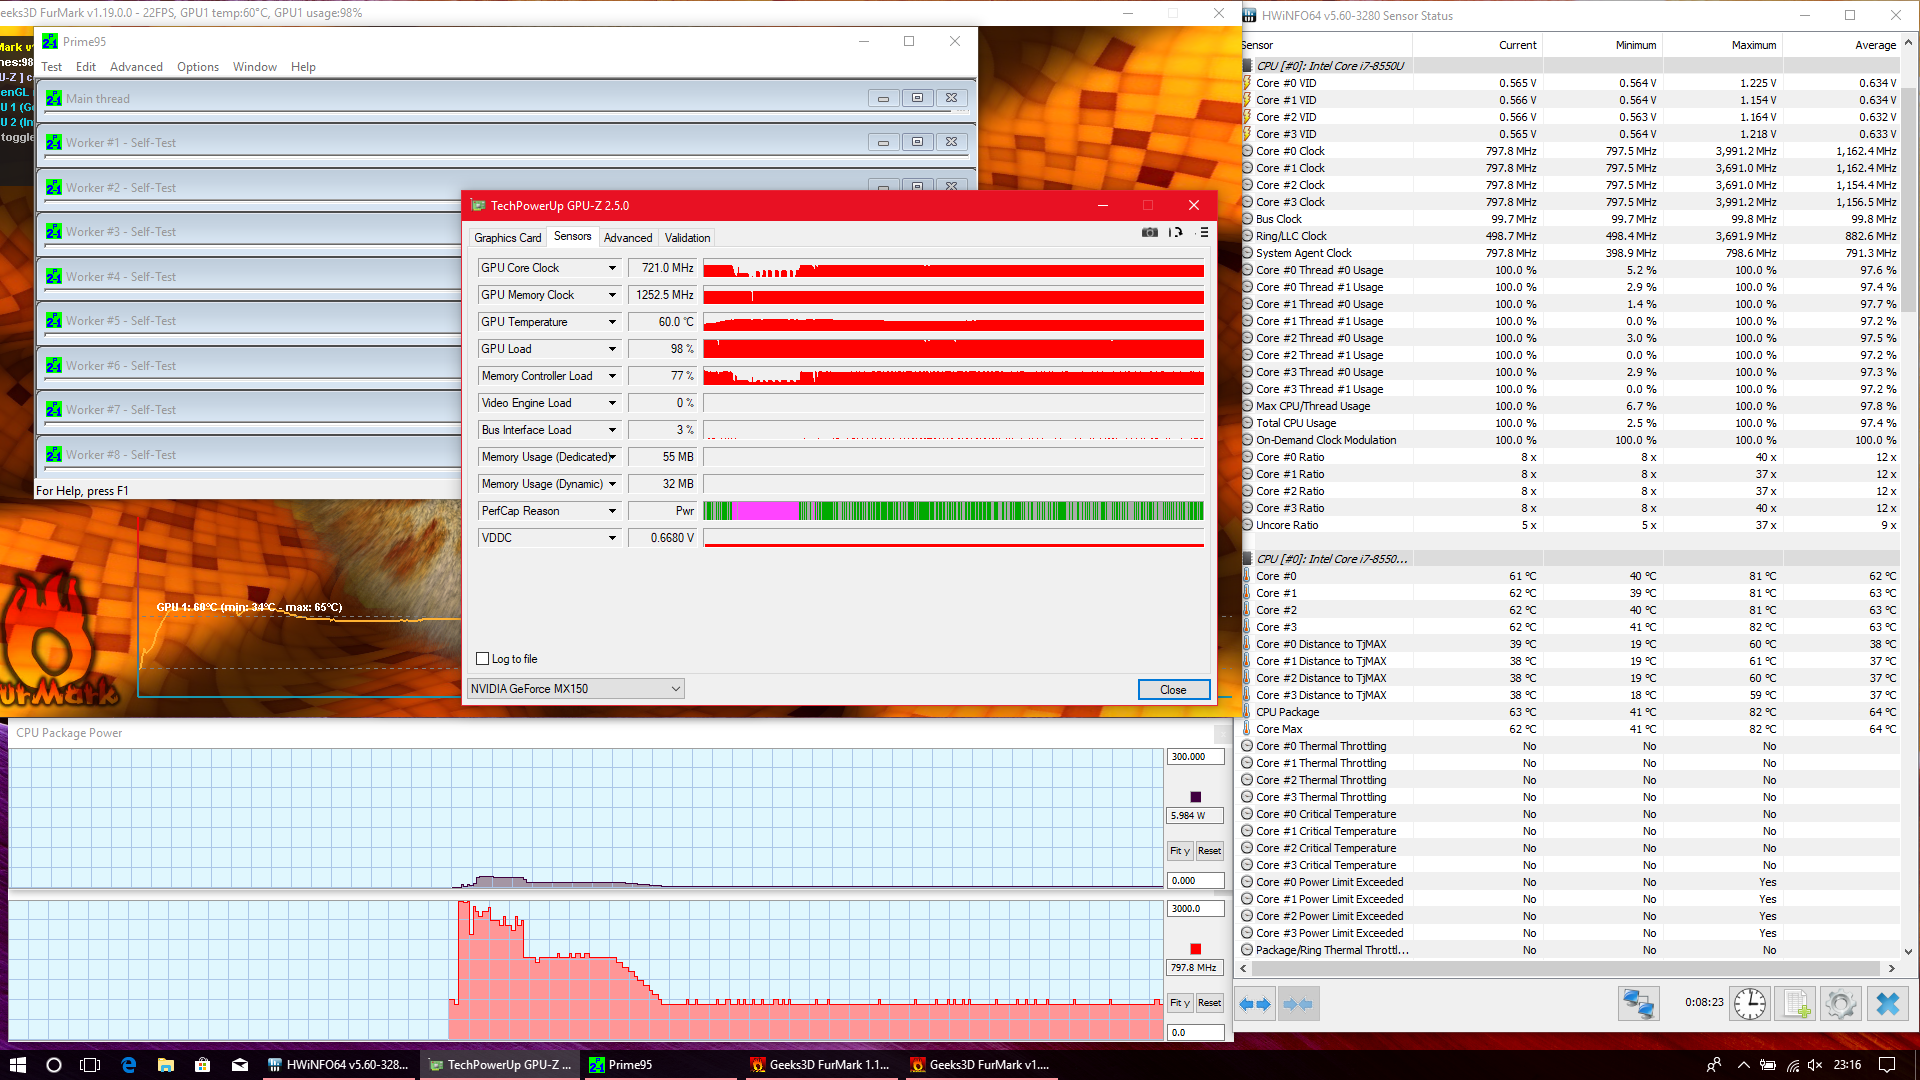
Task: Open Microsoft Edge from the taskbar
Action: click(x=129, y=1065)
